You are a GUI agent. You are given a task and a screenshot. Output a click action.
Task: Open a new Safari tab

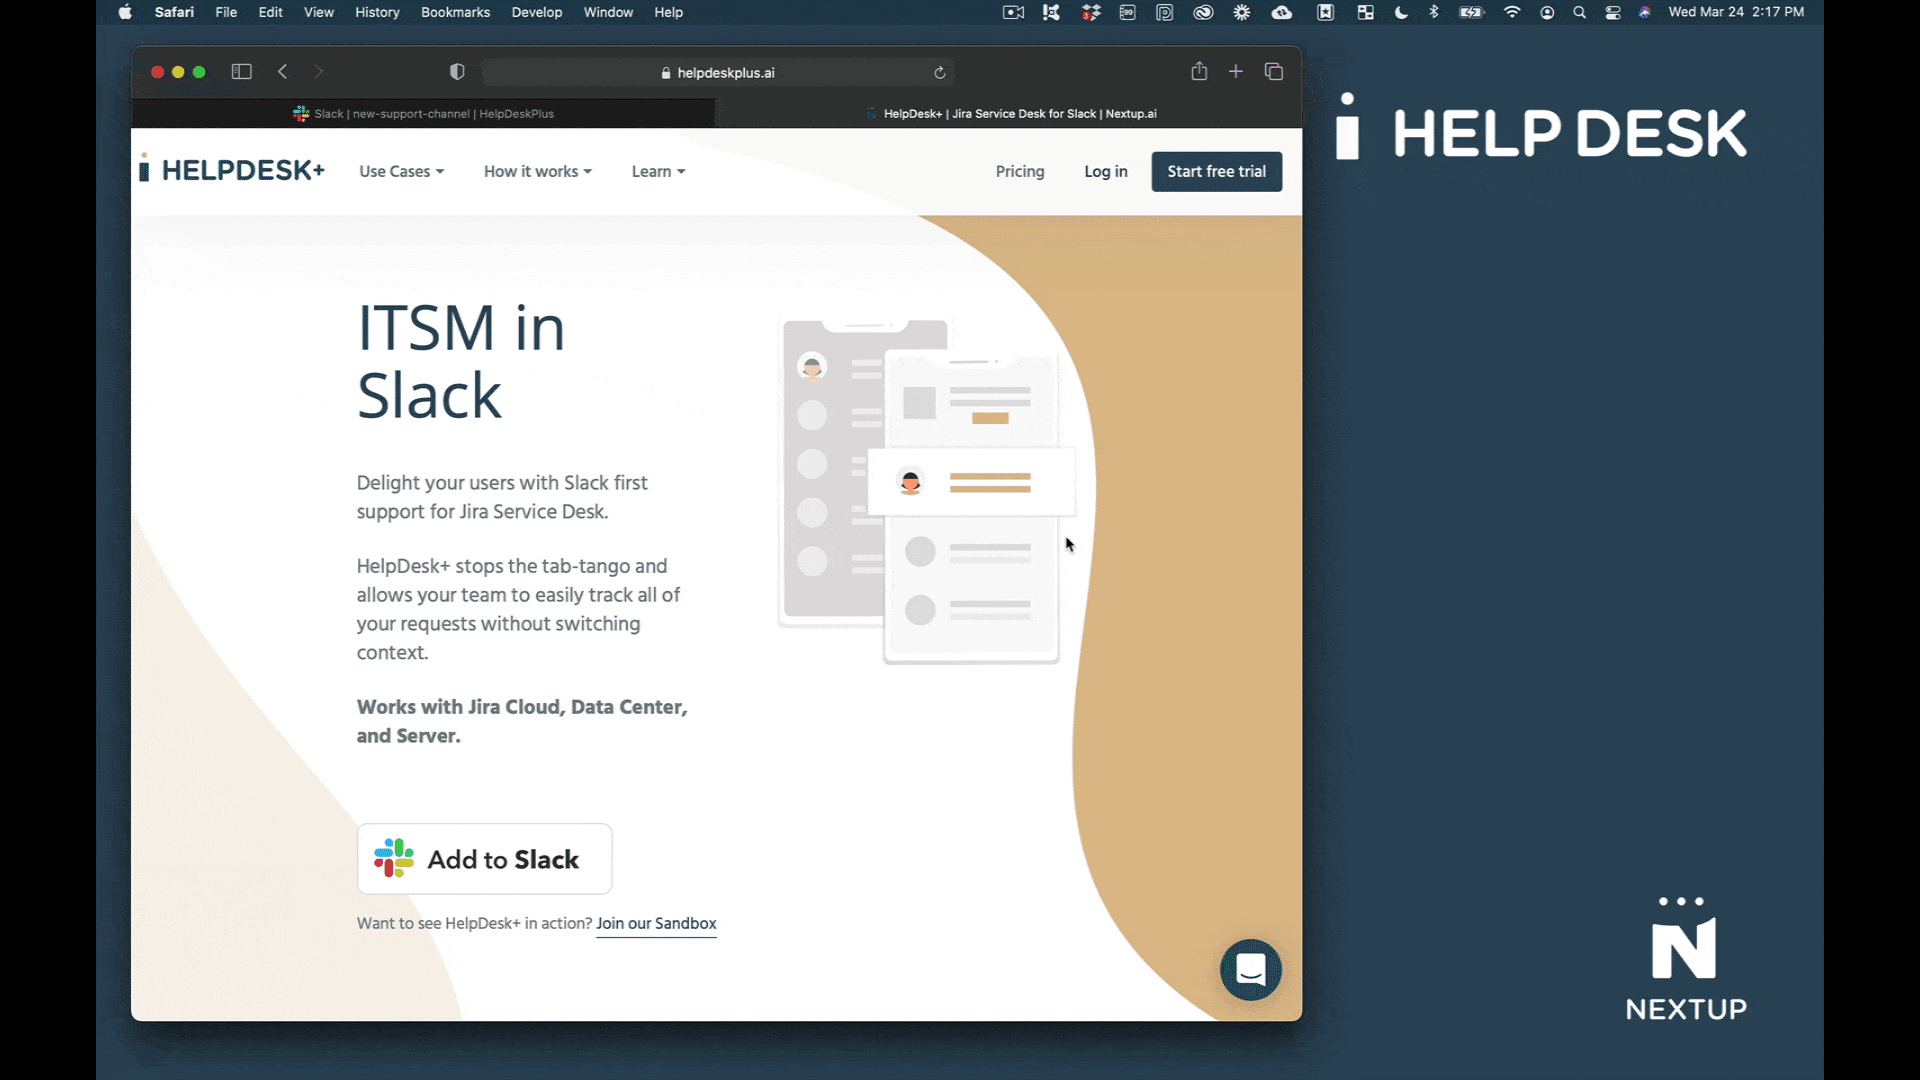[1236, 71]
